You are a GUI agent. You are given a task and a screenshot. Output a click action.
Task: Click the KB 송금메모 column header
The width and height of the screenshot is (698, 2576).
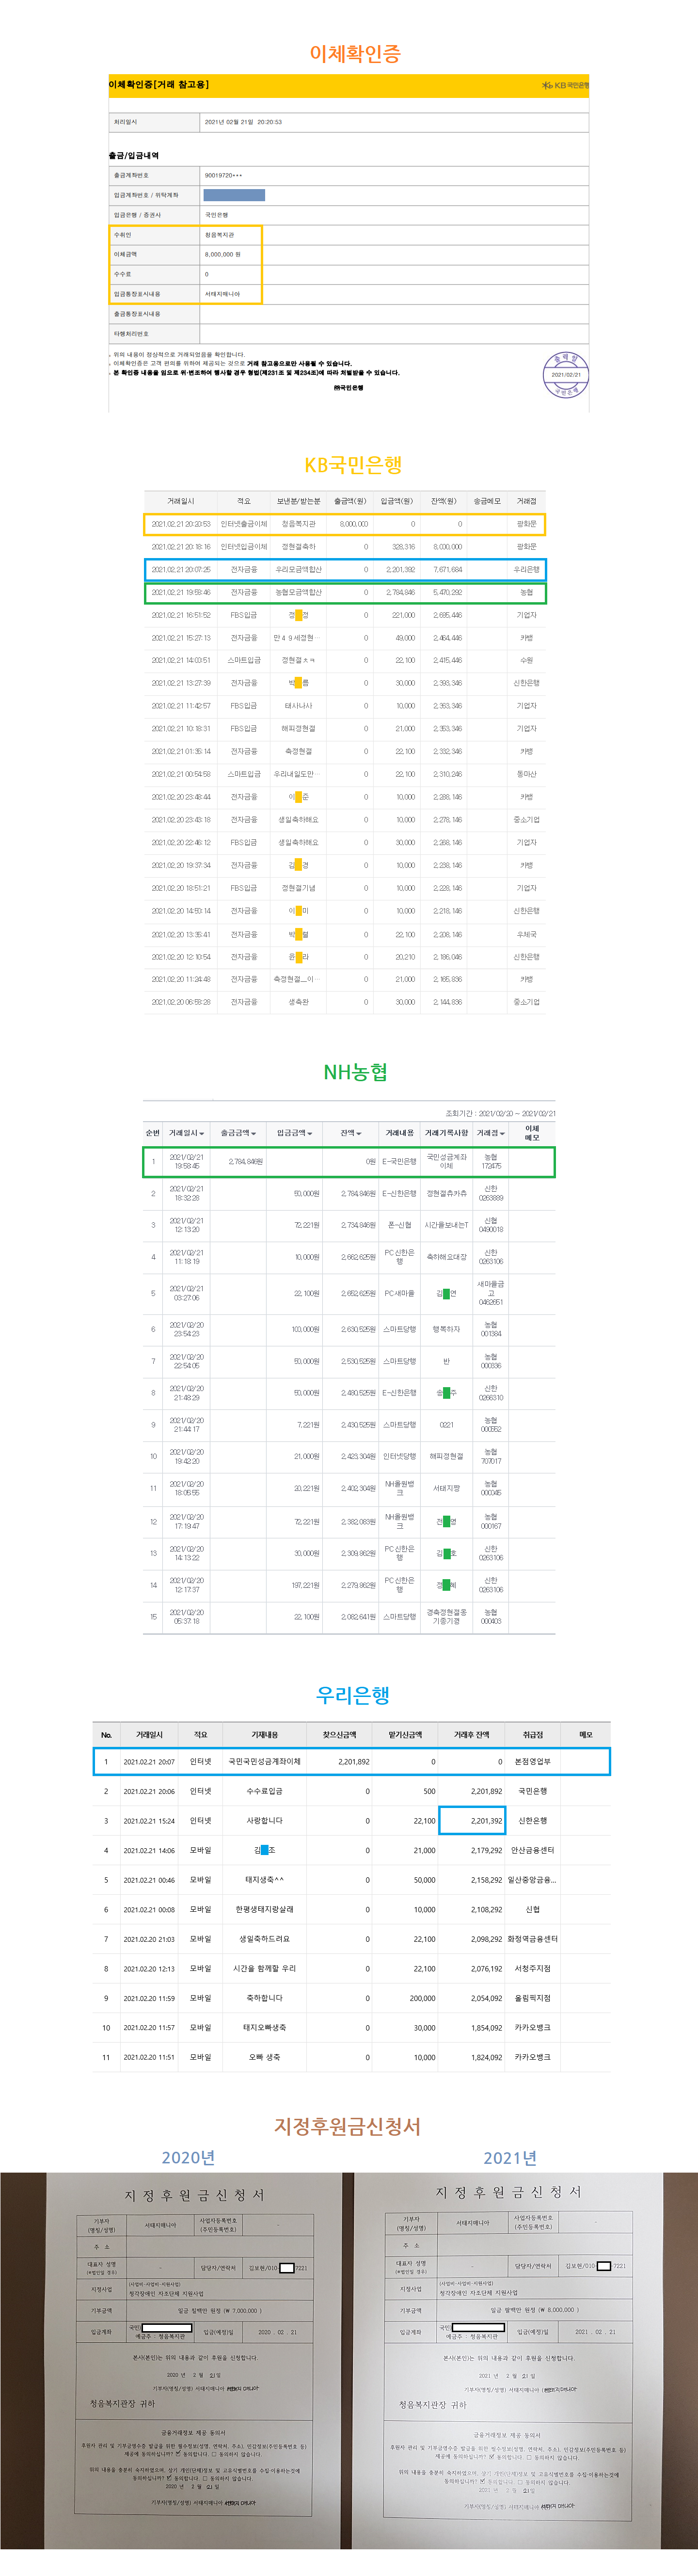click(x=487, y=501)
